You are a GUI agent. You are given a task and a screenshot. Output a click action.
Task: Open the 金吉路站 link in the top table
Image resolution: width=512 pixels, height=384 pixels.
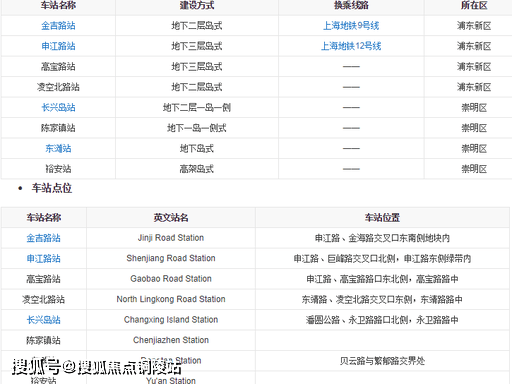point(58,26)
